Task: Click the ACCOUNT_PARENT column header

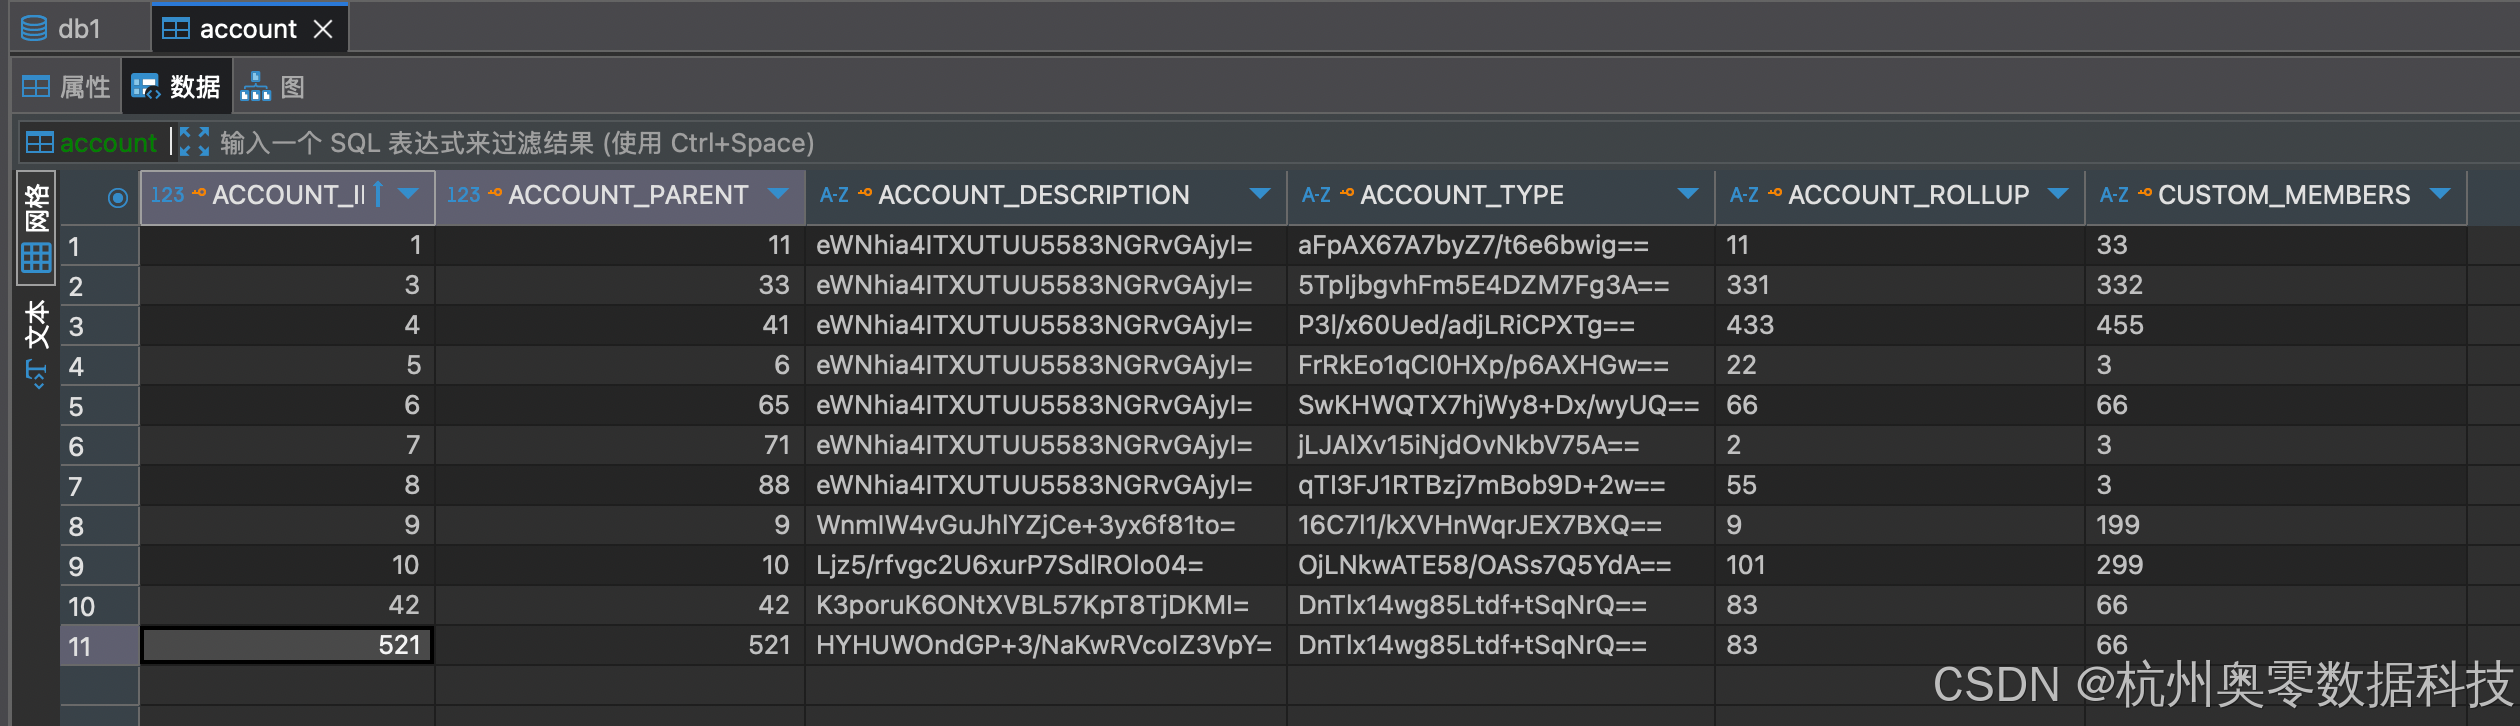Action: [620, 195]
